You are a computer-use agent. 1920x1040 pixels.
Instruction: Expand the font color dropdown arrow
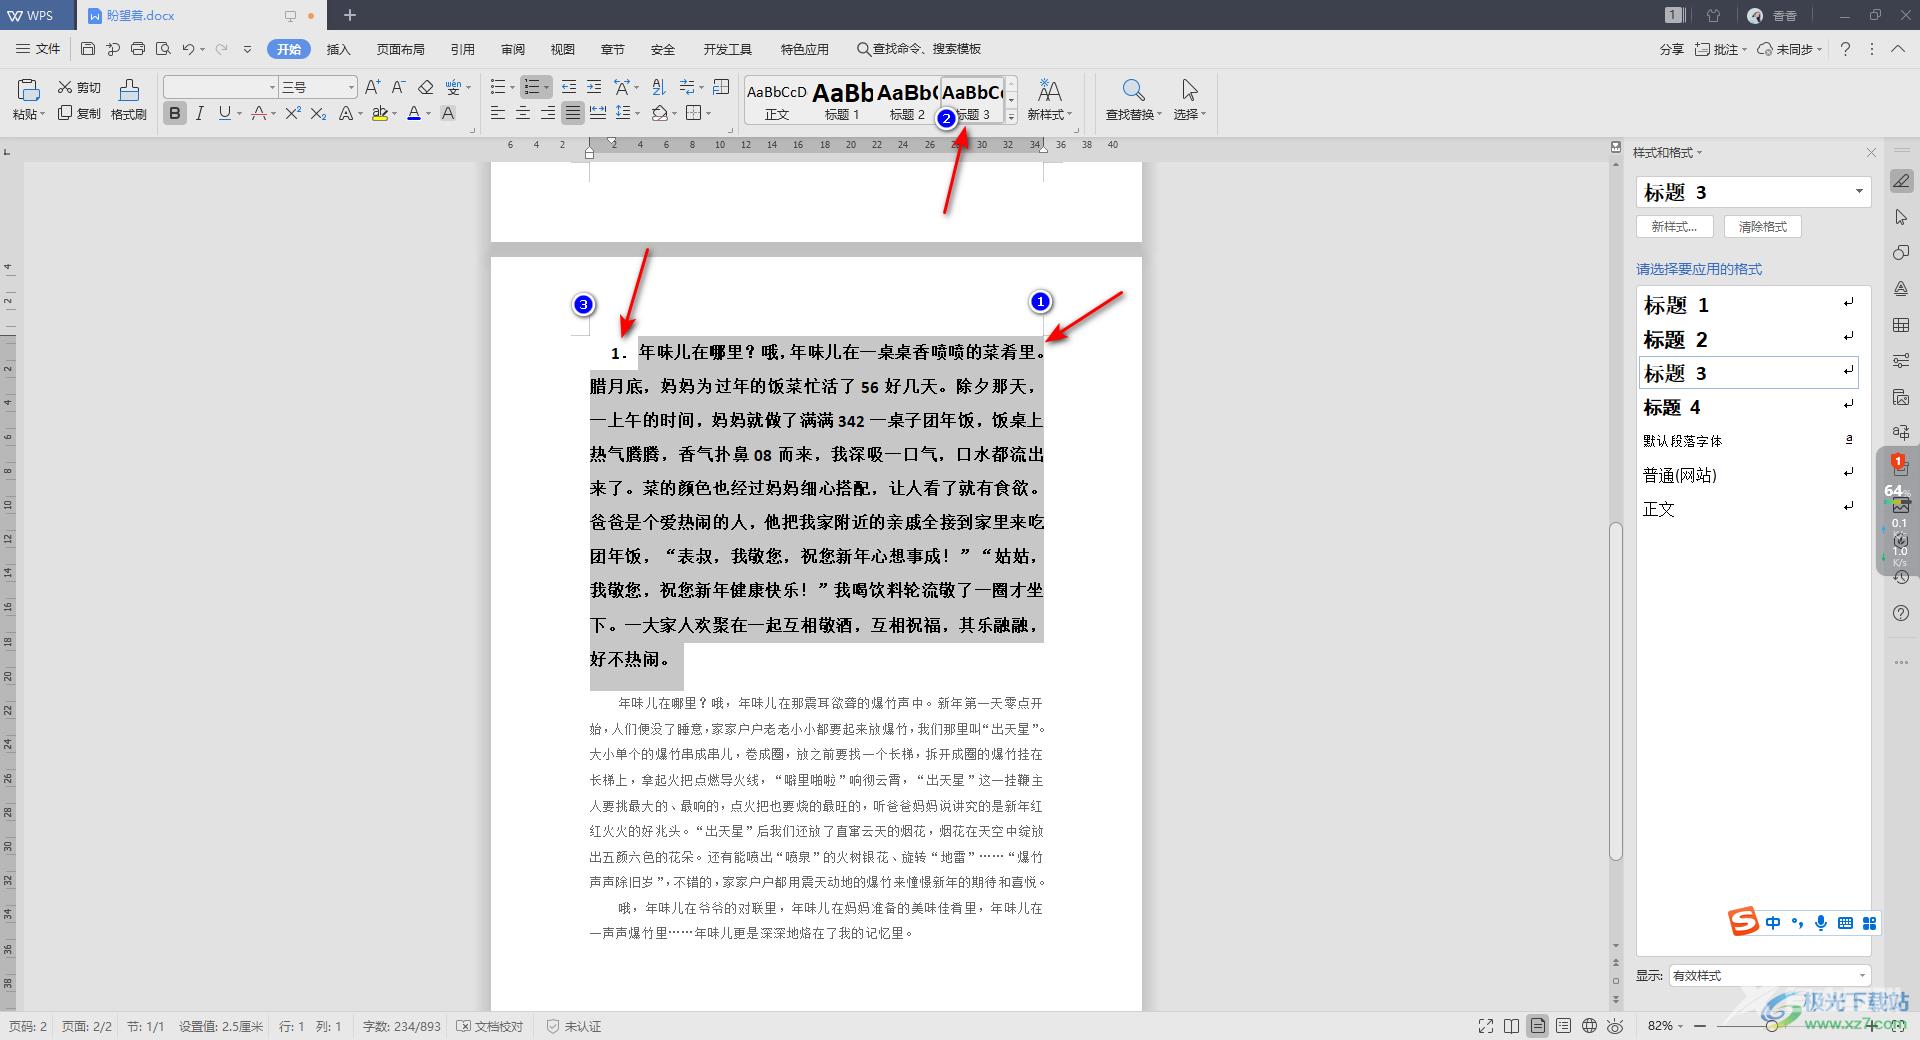point(428,114)
